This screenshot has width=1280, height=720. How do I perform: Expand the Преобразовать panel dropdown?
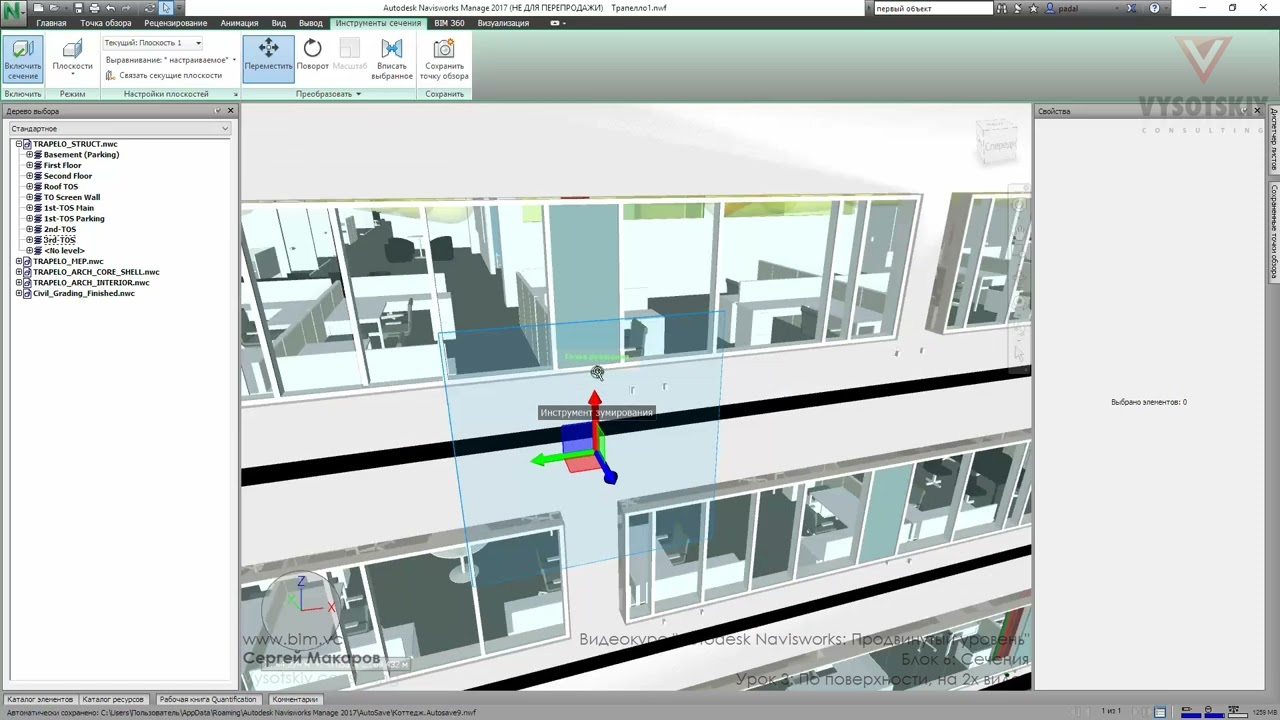[328, 94]
